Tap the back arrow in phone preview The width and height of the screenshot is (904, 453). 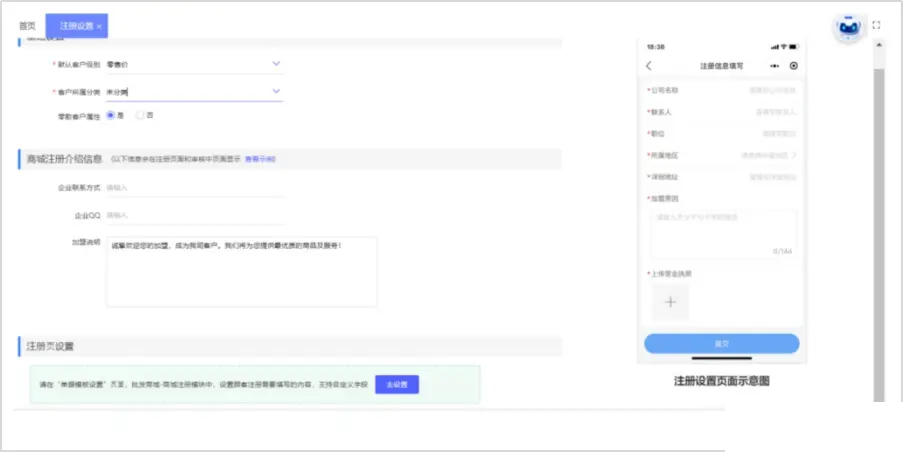coord(649,66)
